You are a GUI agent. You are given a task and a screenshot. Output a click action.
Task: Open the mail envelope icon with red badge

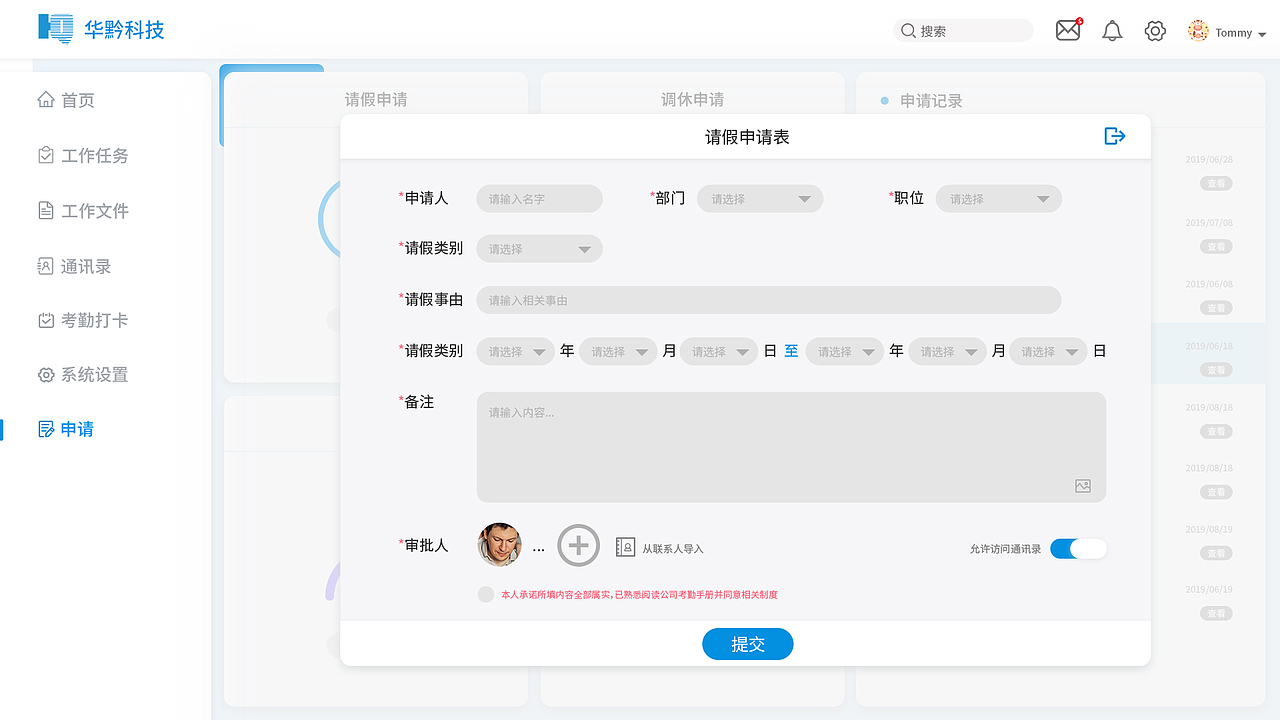[x=1068, y=30]
